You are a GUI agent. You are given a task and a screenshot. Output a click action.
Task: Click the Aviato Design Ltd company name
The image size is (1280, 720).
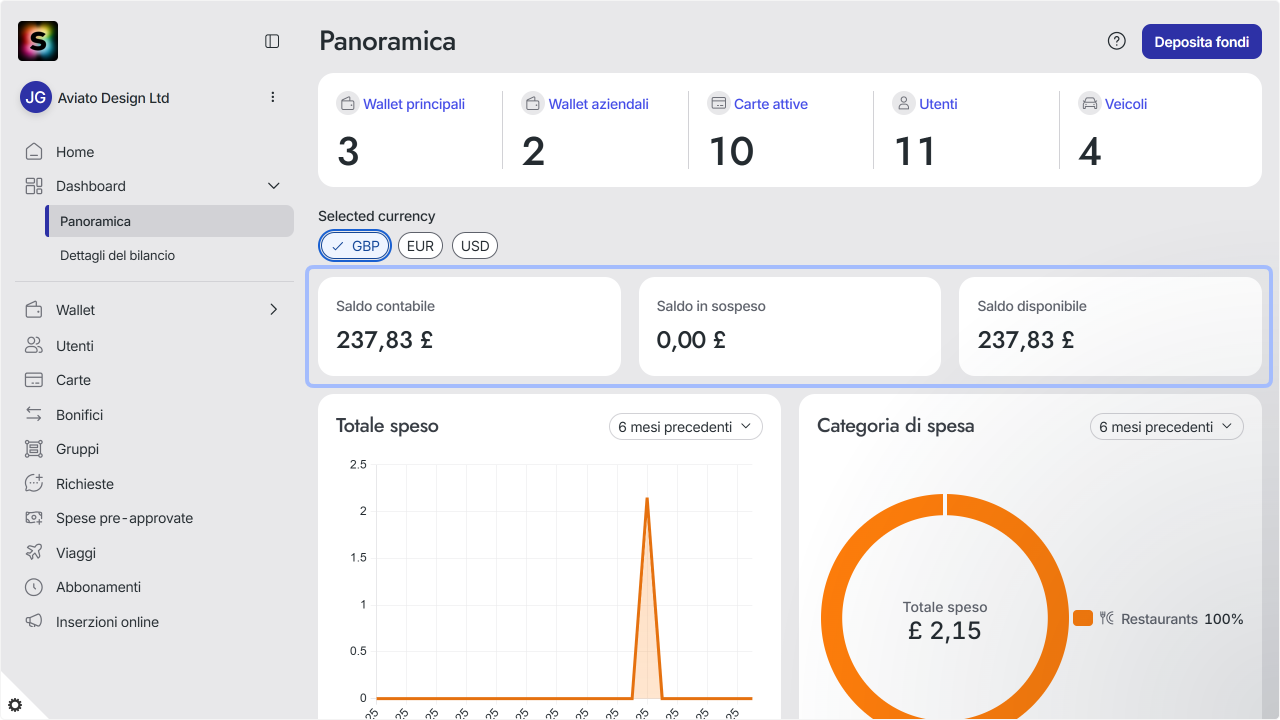click(113, 98)
